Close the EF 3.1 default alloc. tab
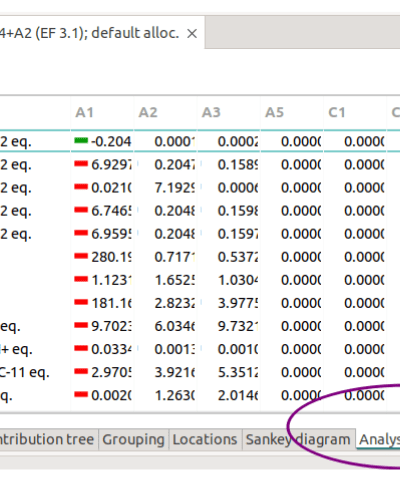Image resolution: width=400 pixels, height=490 pixels. (192, 33)
